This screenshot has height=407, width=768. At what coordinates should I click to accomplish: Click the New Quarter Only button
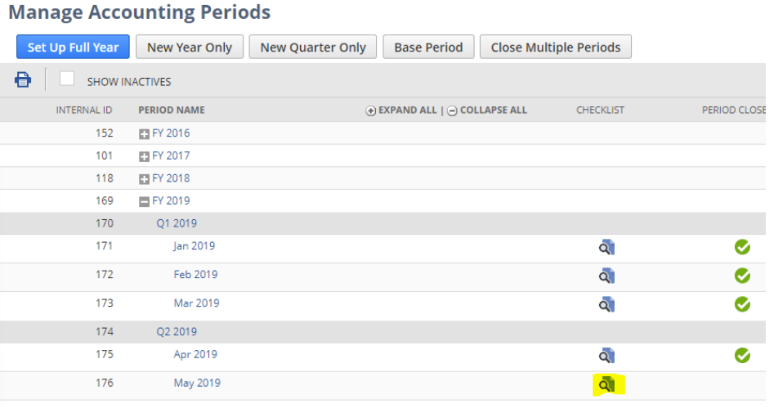pos(313,47)
